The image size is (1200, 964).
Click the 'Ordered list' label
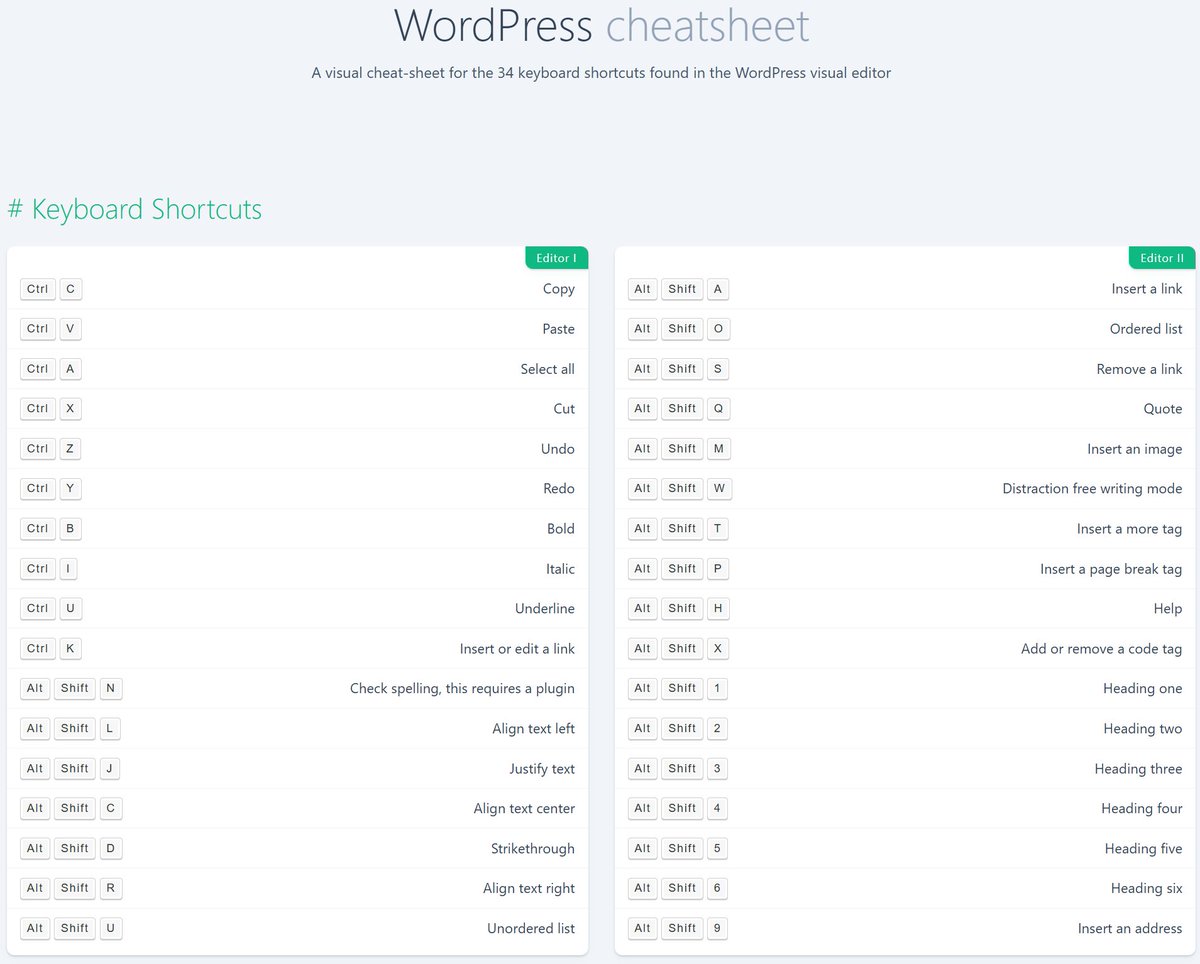(x=1146, y=329)
